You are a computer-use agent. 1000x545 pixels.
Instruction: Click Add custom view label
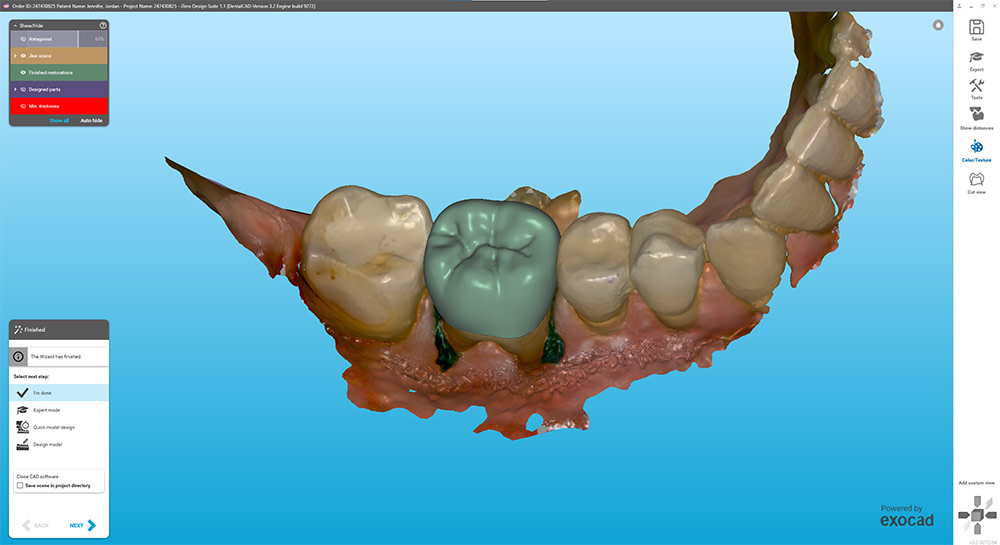tap(976, 483)
